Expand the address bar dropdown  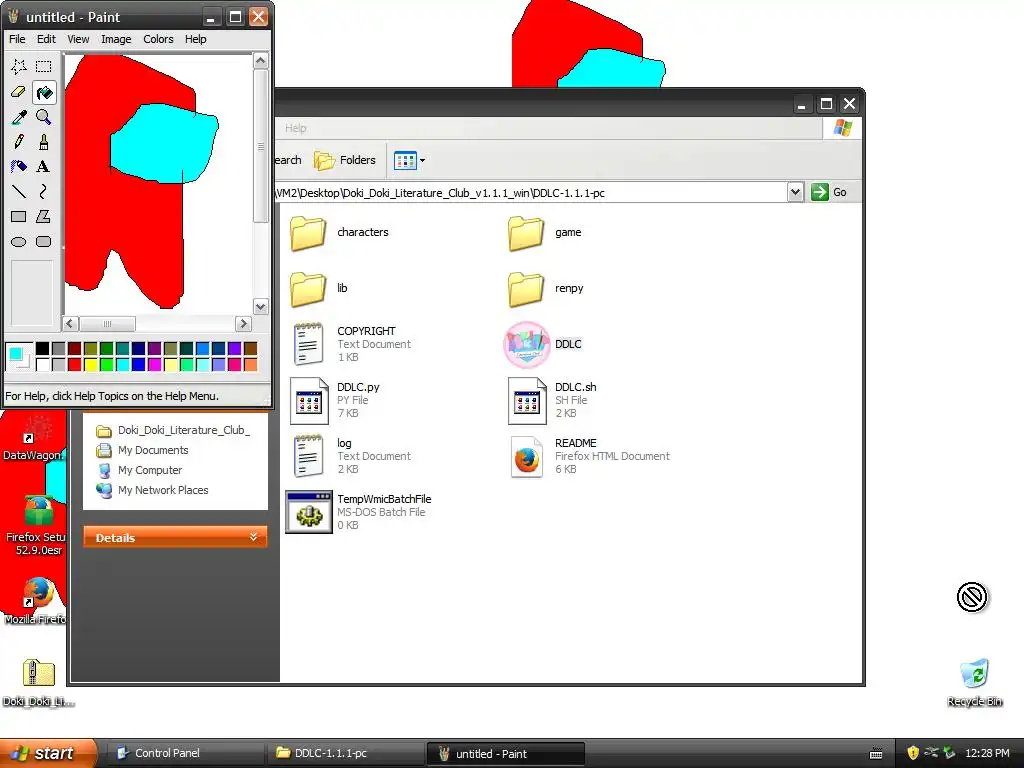click(795, 193)
